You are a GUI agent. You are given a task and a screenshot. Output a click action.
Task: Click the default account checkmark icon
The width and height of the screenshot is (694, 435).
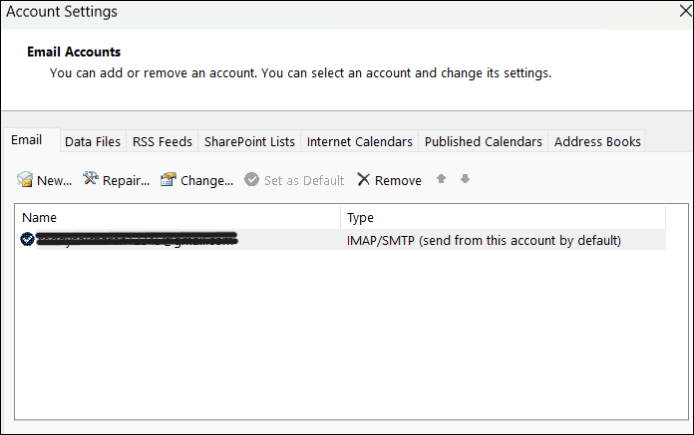pyautogui.click(x=26, y=239)
